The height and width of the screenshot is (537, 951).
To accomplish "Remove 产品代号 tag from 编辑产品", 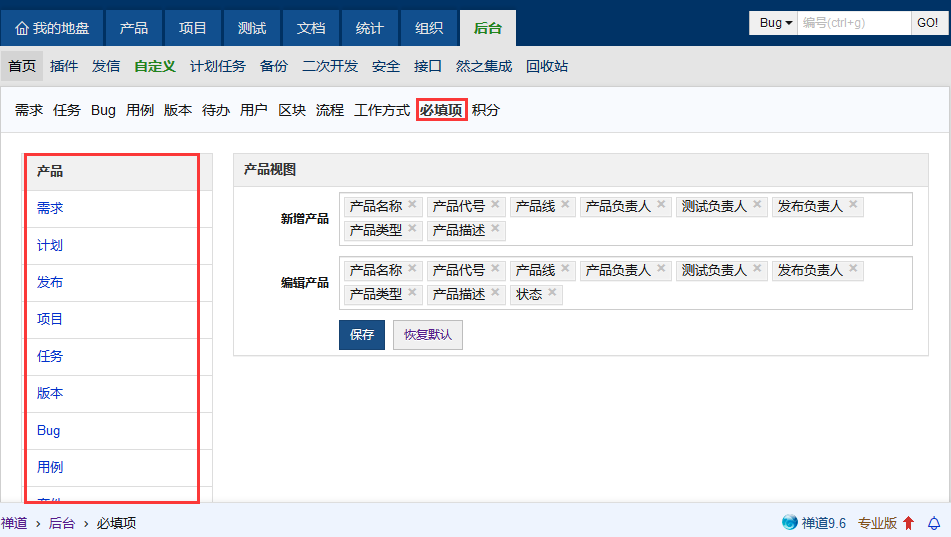I will tap(495, 268).
